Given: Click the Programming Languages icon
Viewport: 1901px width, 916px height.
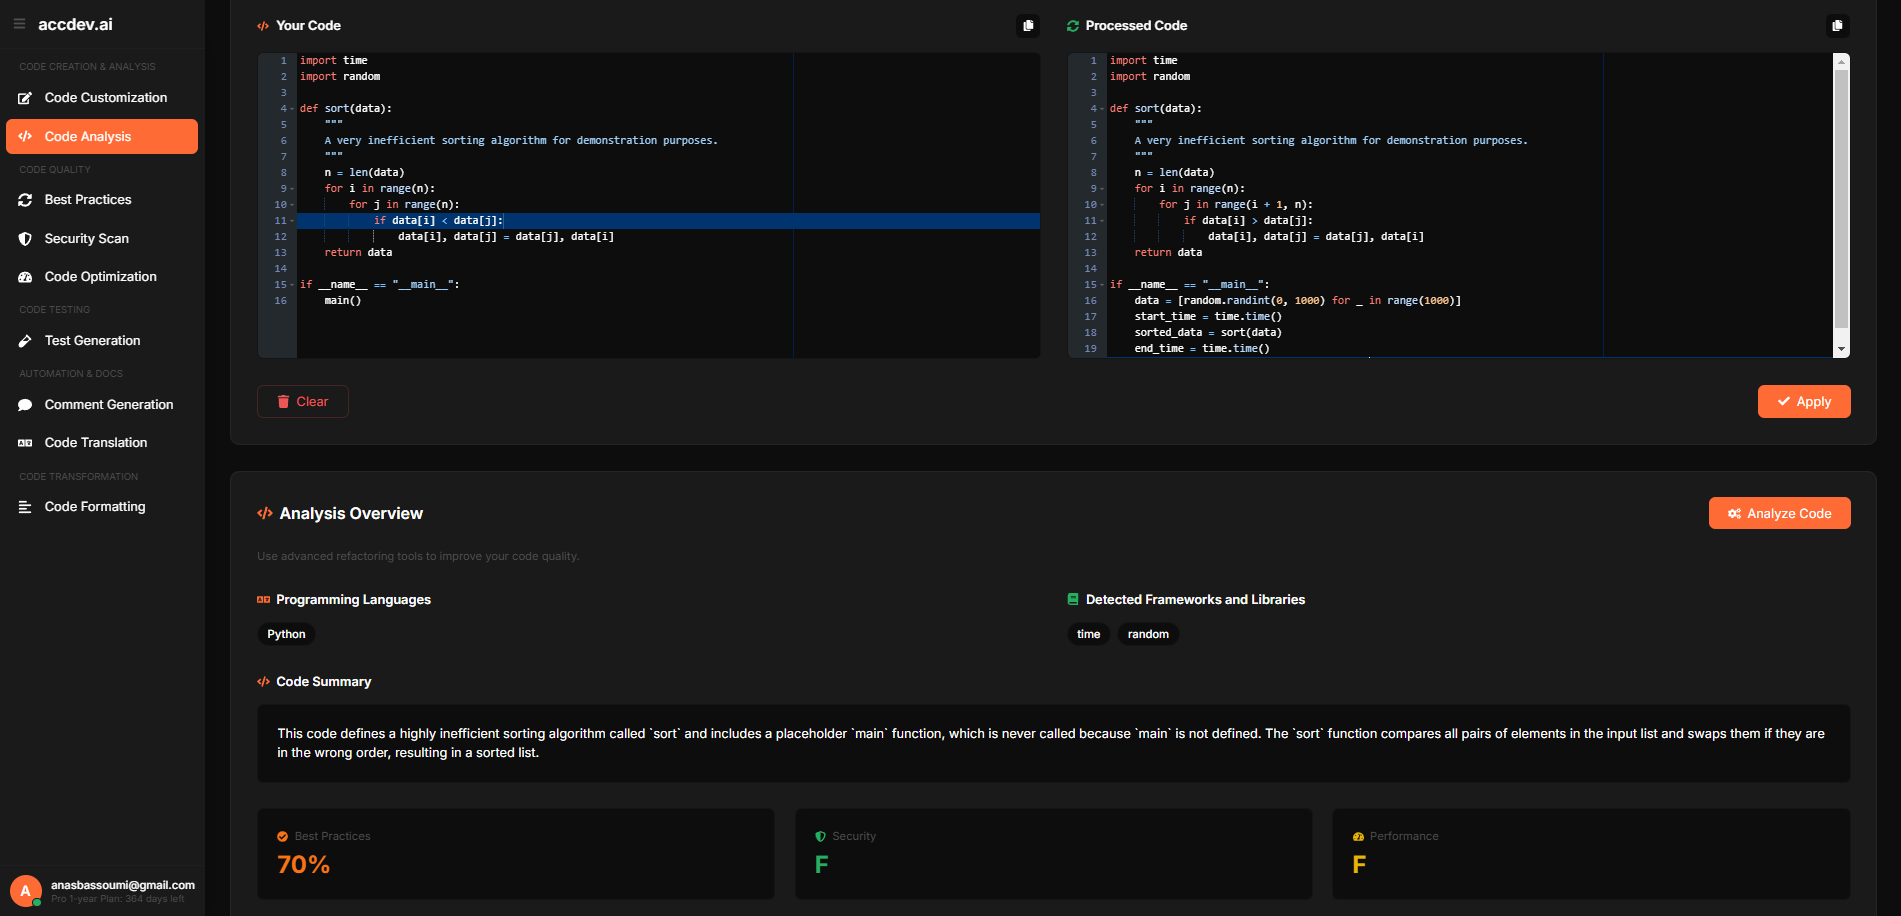Looking at the screenshot, I should click(264, 600).
